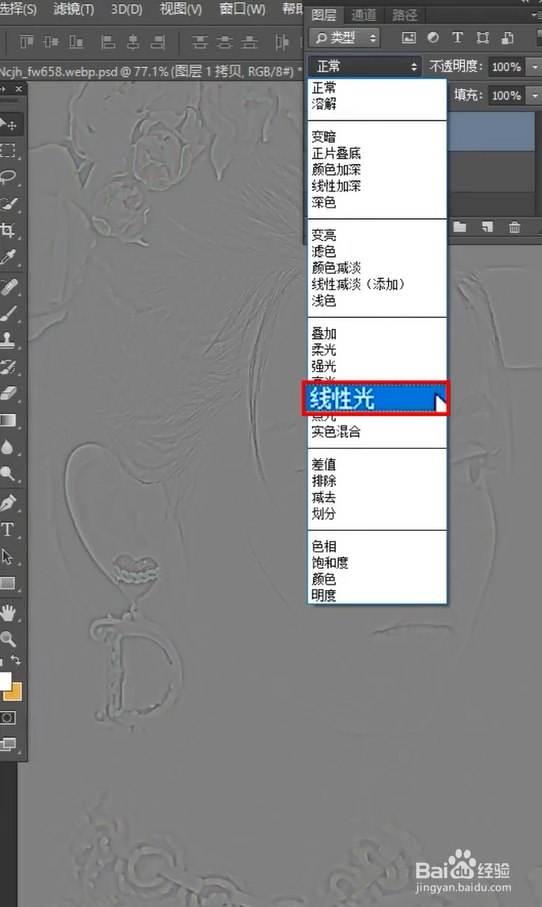Screen dimensions: 542x907
Task: Close the toolbox panel with X
Action: tap(19, 89)
